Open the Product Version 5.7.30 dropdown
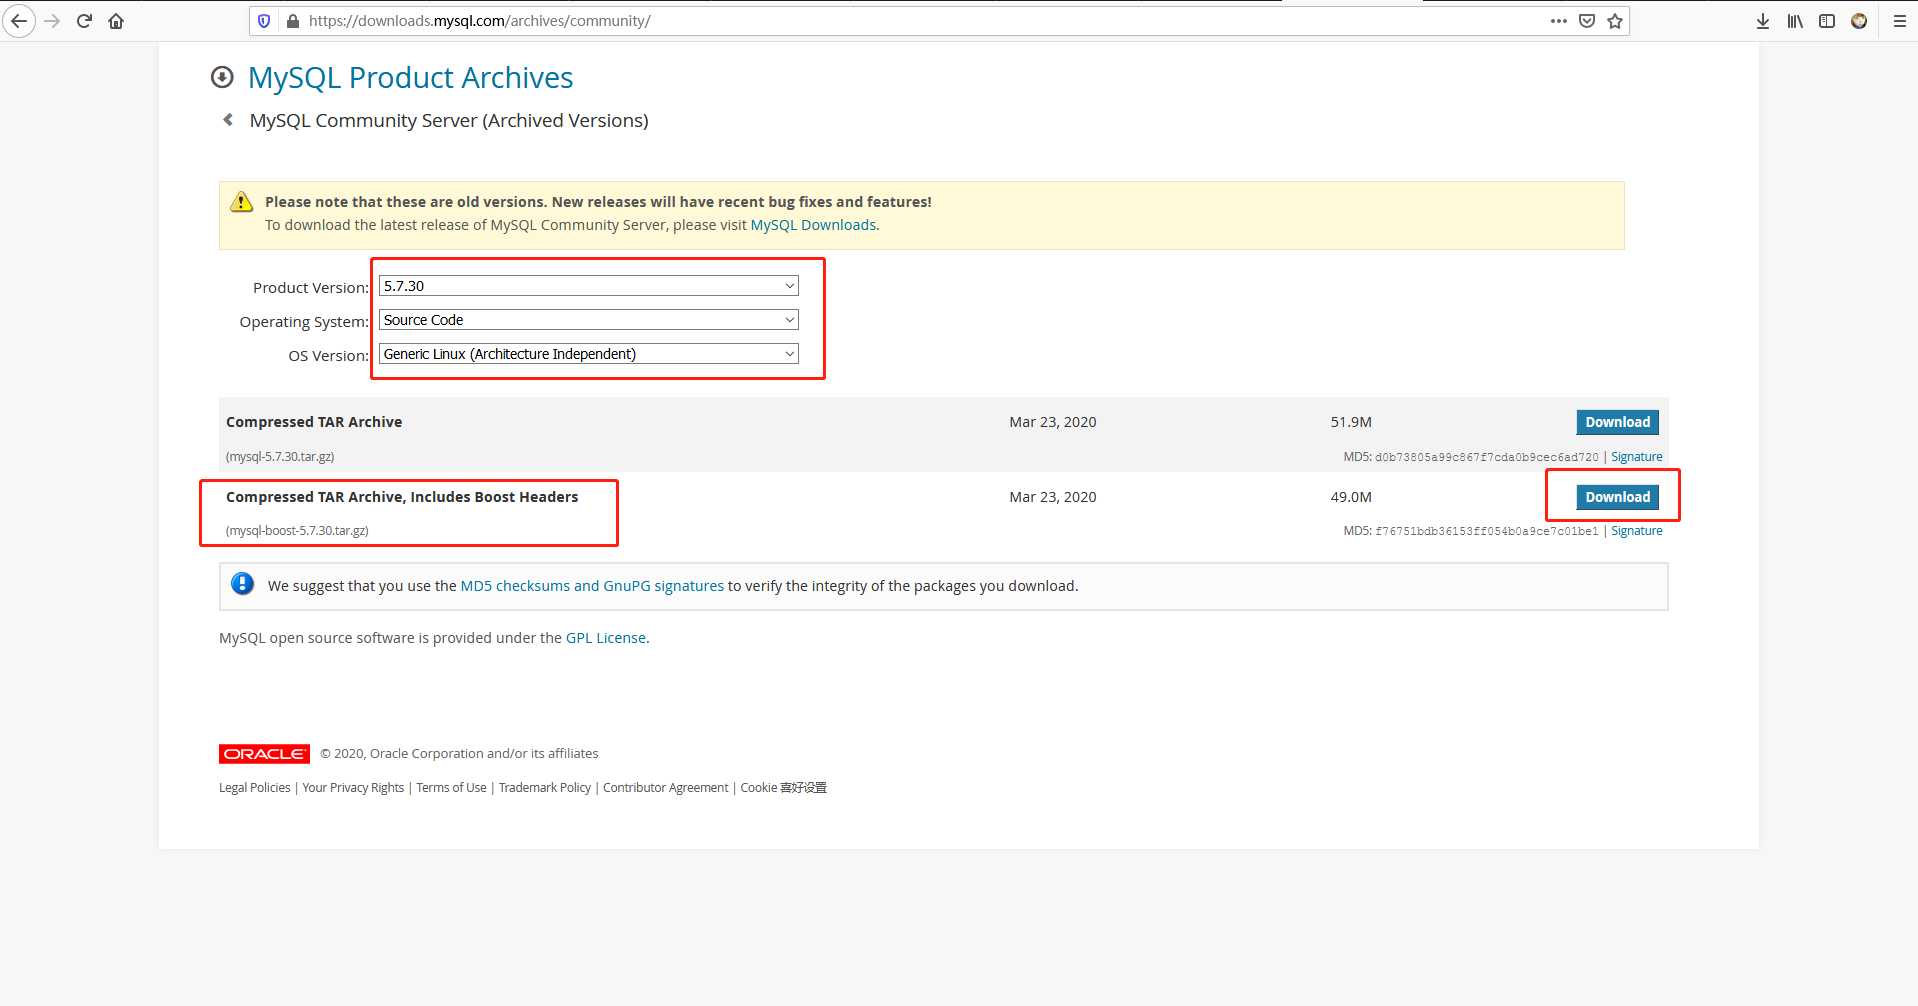 (589, 286)
